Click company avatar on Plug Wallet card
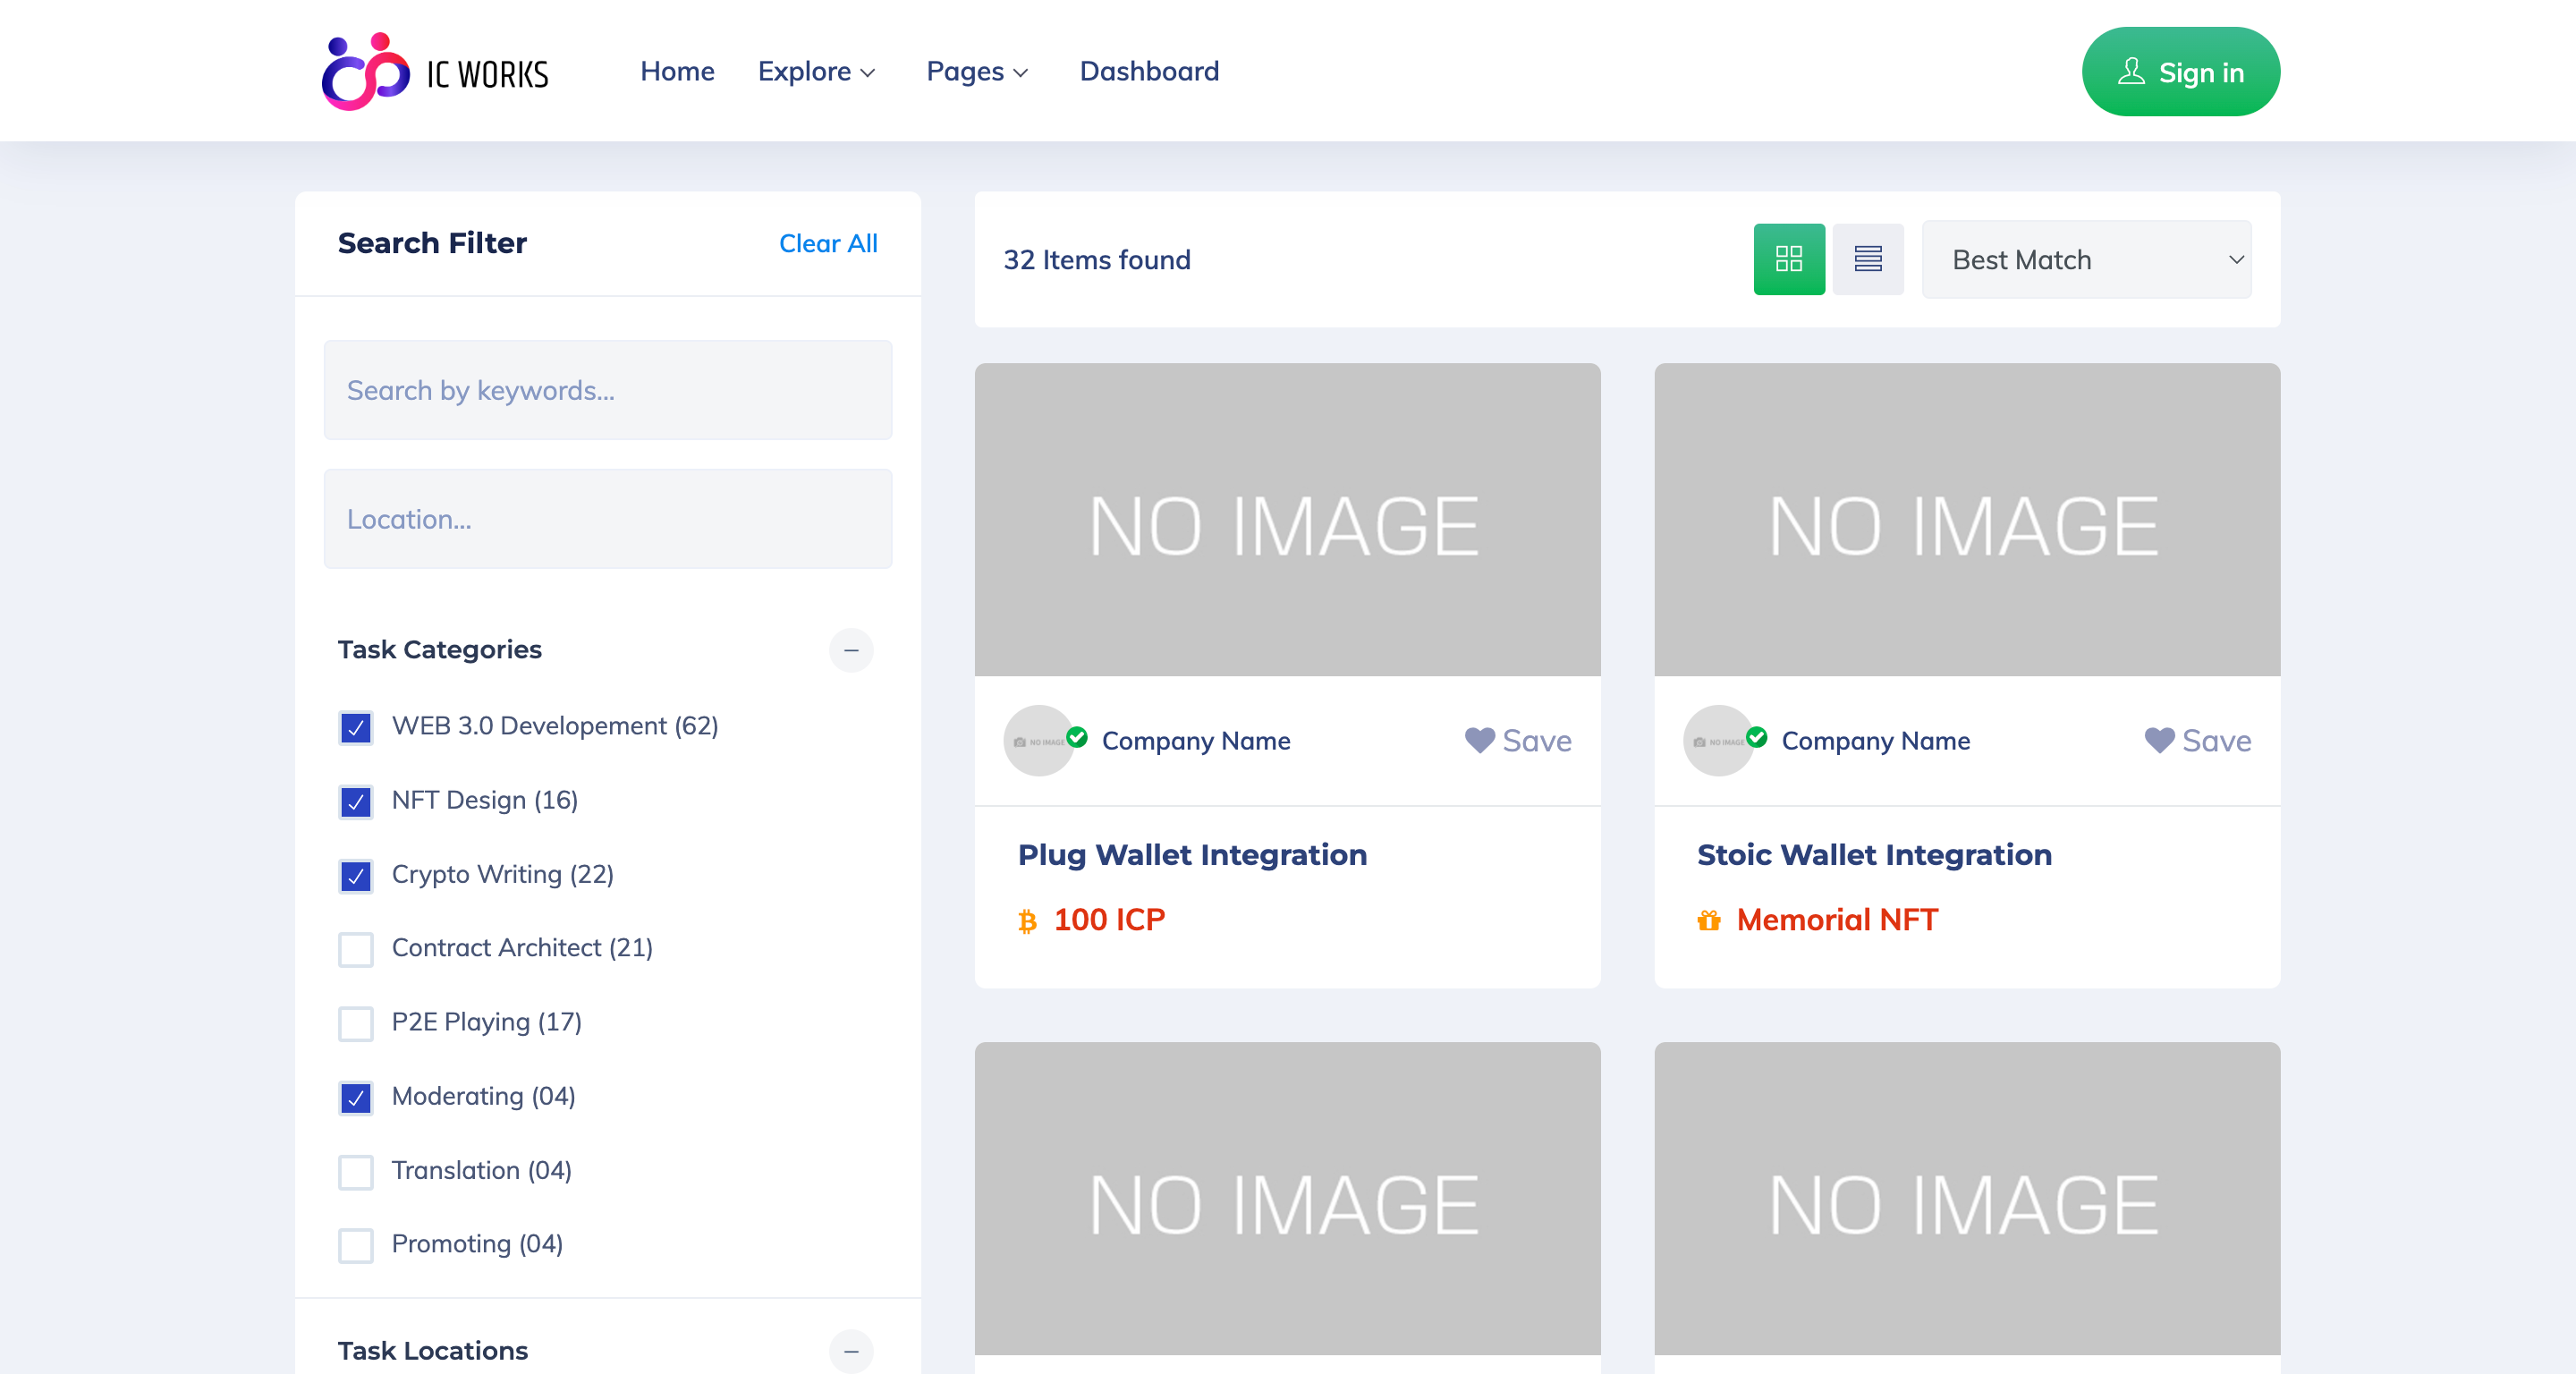The image size is (2576, 1374). click(1038, 741)
